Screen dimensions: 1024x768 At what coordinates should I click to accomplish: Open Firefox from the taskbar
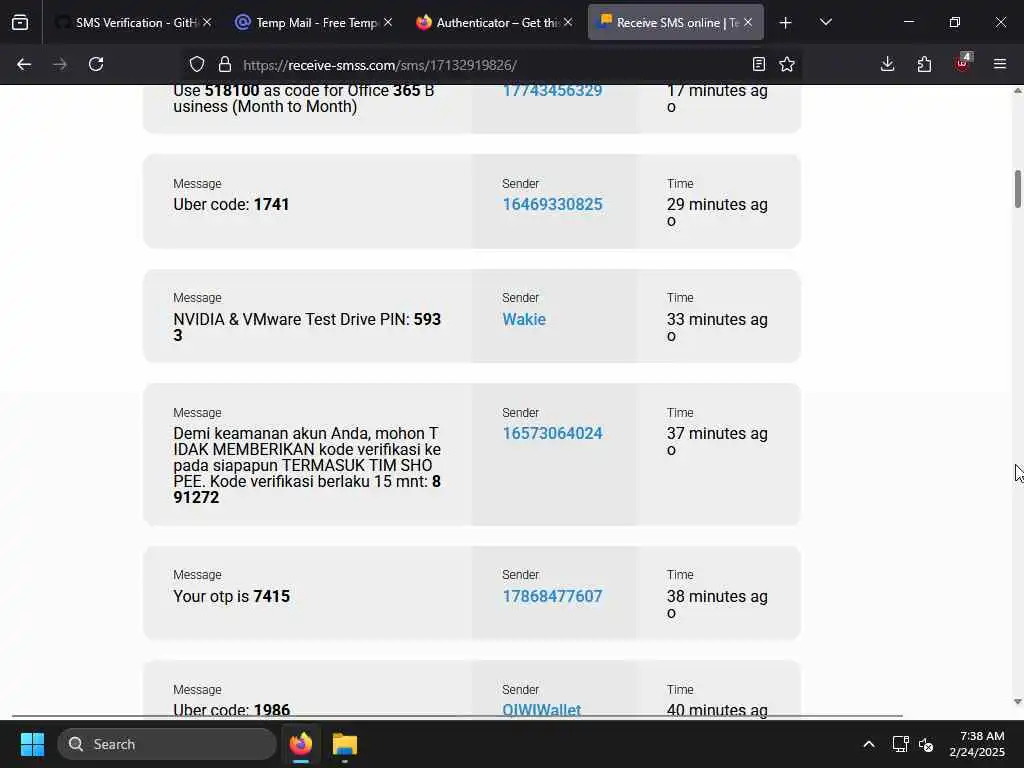tap(301, 744)
